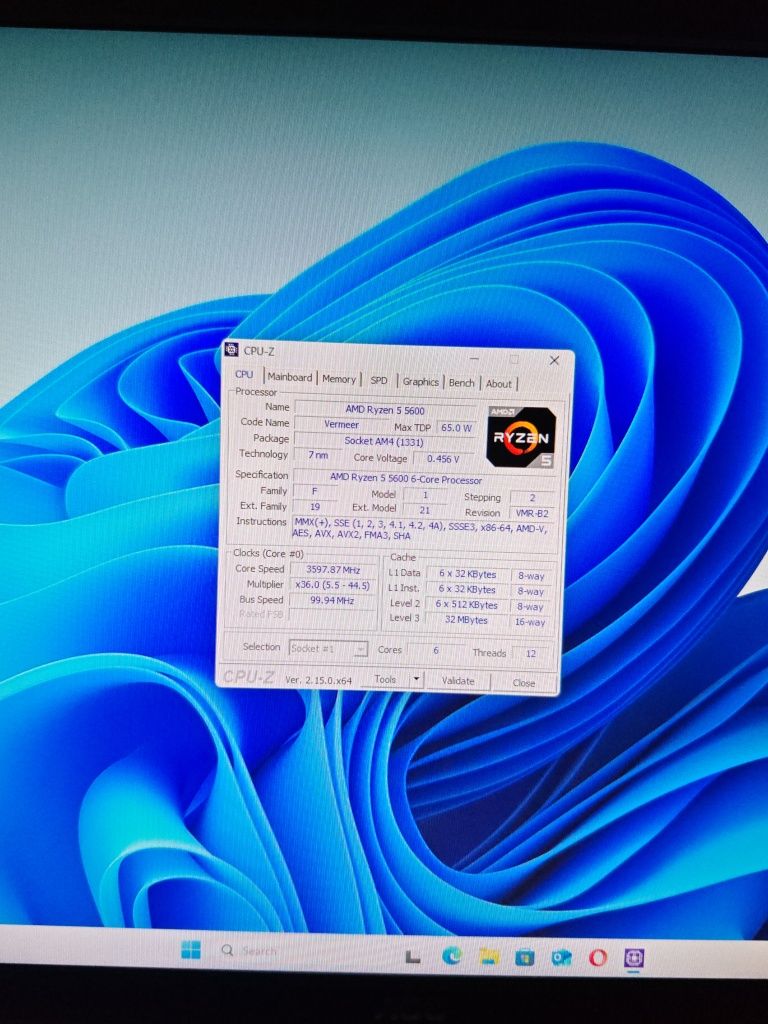Click the Ext. Family value 19
Image resolution: width=768 pixels, height=1024 pixels.
click(x=315, y=506)
